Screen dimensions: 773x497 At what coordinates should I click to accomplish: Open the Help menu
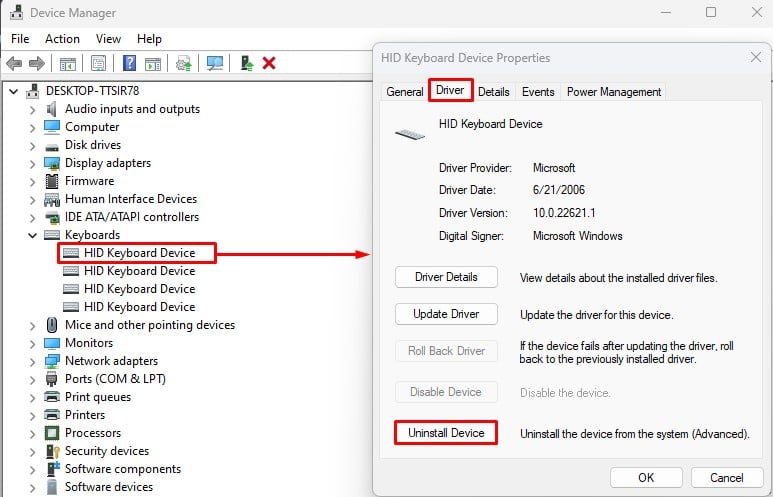pyautogui.click(x=149, y=38)
